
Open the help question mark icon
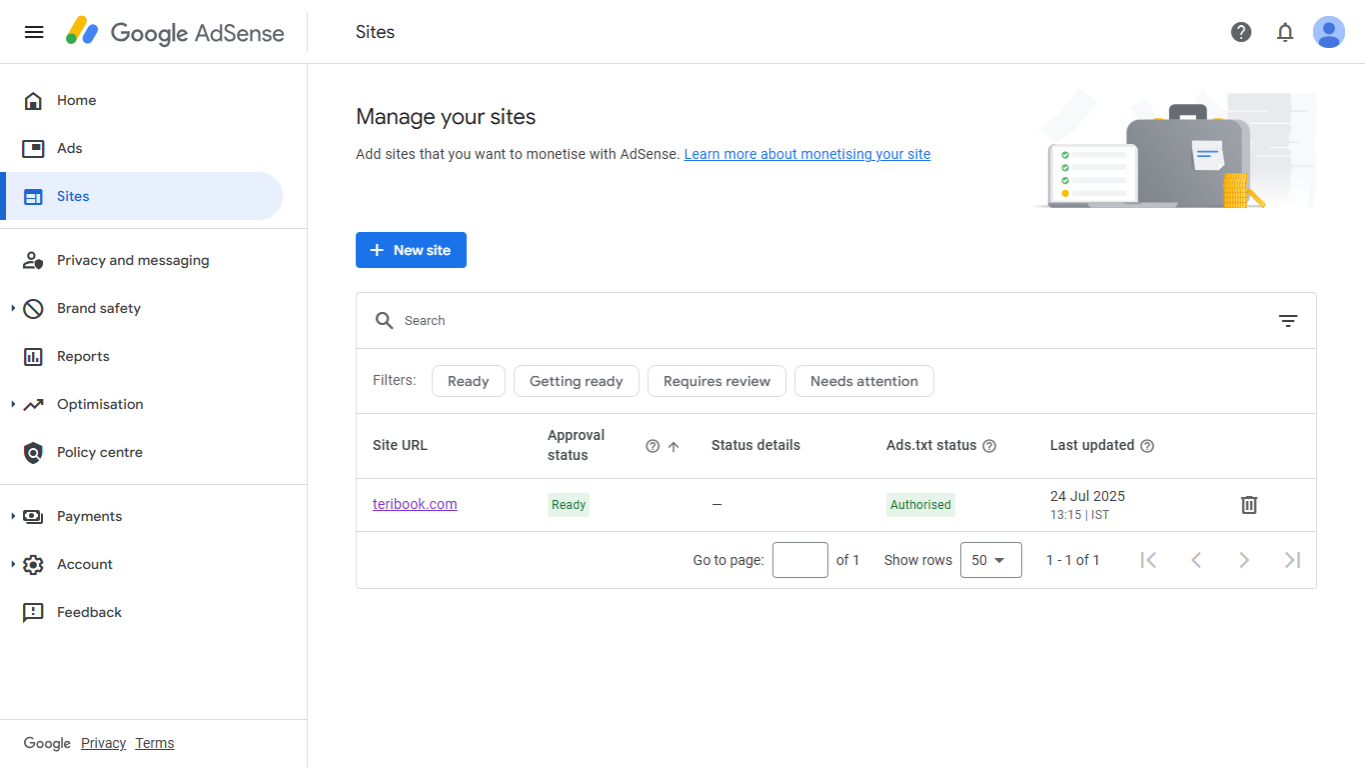click(x=1241, y=32)
